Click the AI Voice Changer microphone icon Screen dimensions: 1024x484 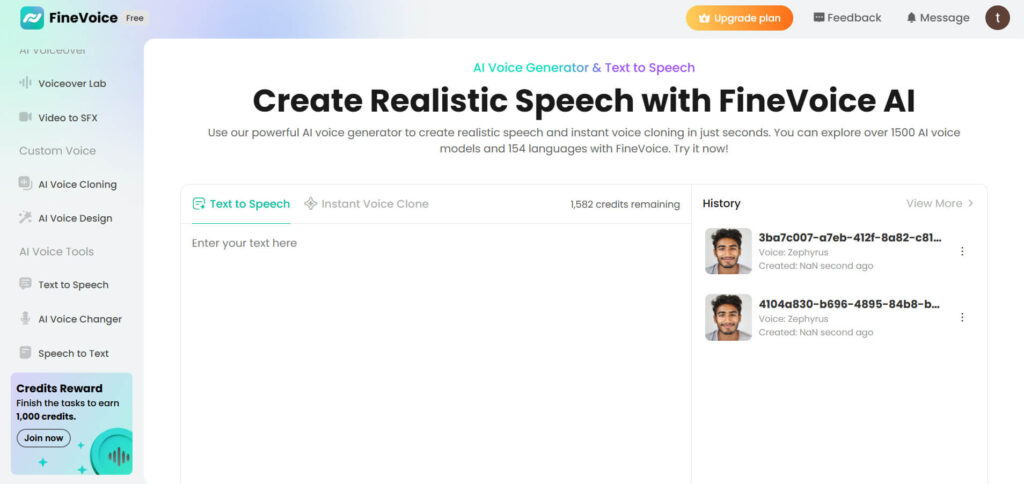tap(25, 318)
